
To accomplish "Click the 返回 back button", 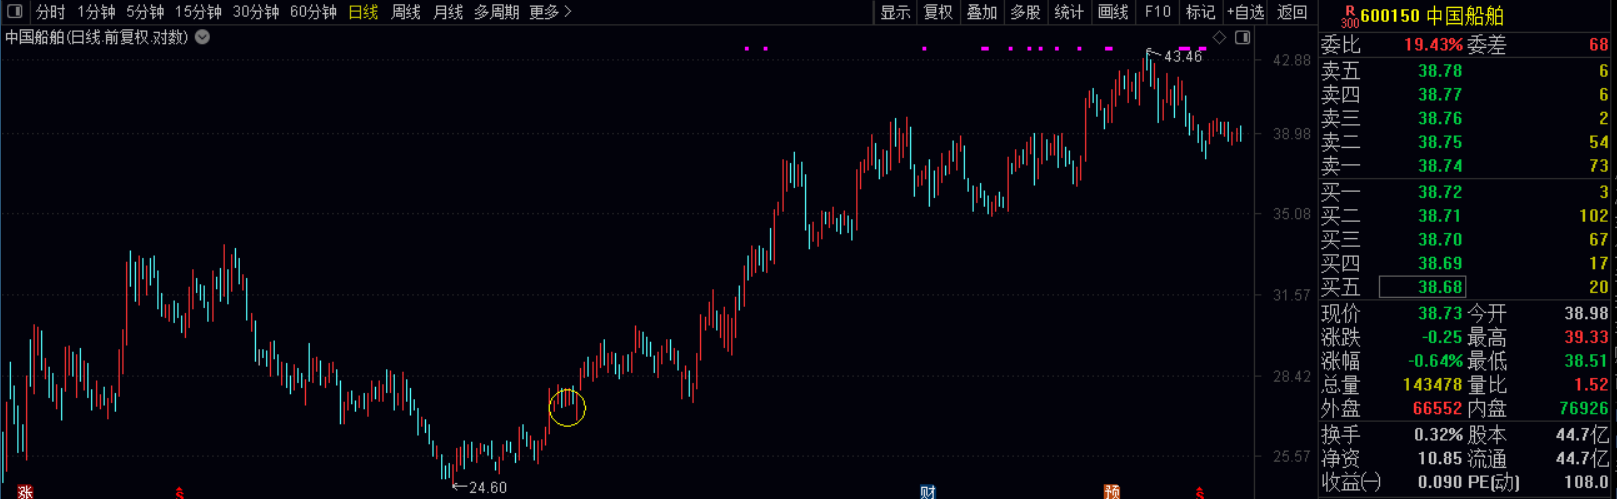I will click(1292, 12).
